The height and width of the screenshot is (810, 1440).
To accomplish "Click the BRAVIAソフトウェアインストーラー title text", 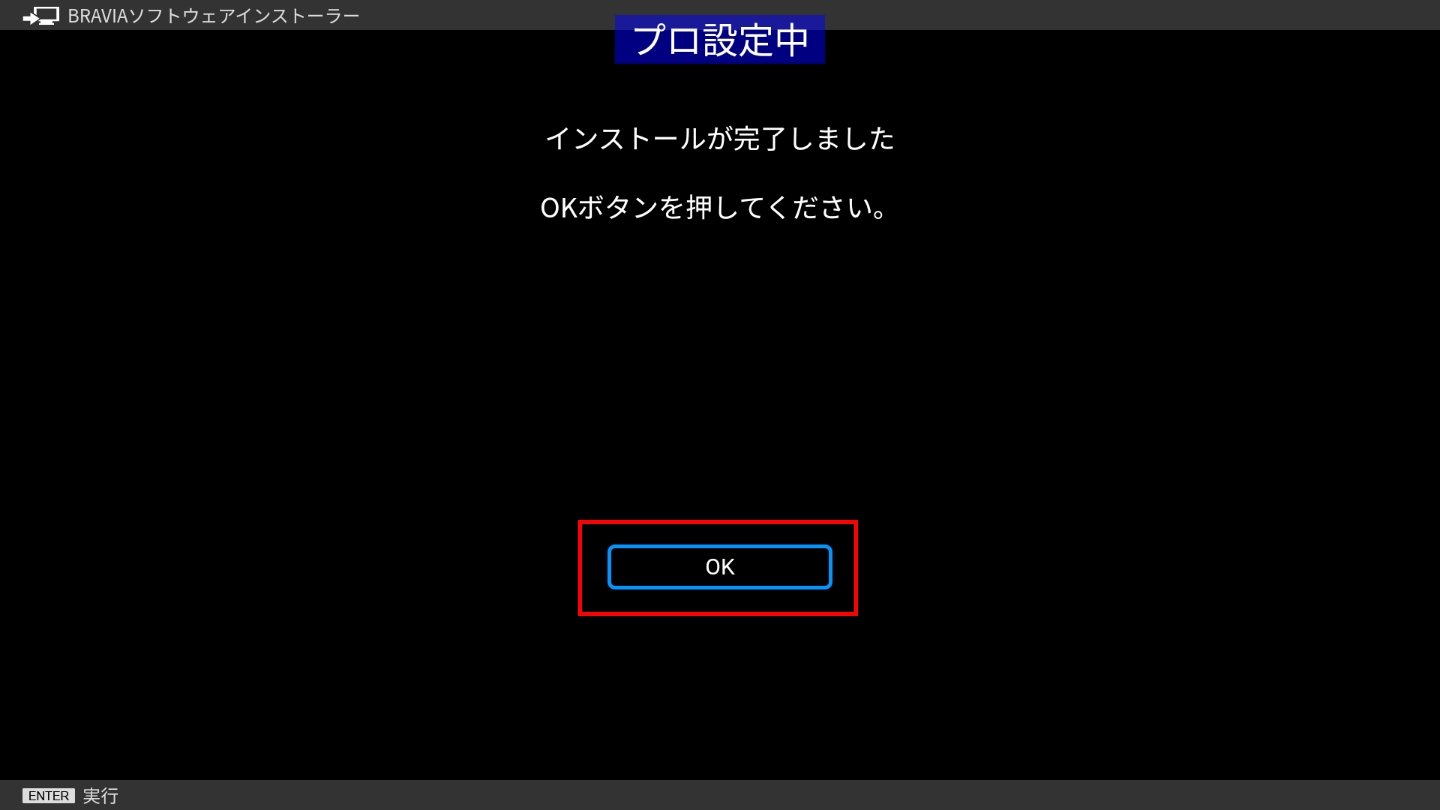I will coord(213,16).
